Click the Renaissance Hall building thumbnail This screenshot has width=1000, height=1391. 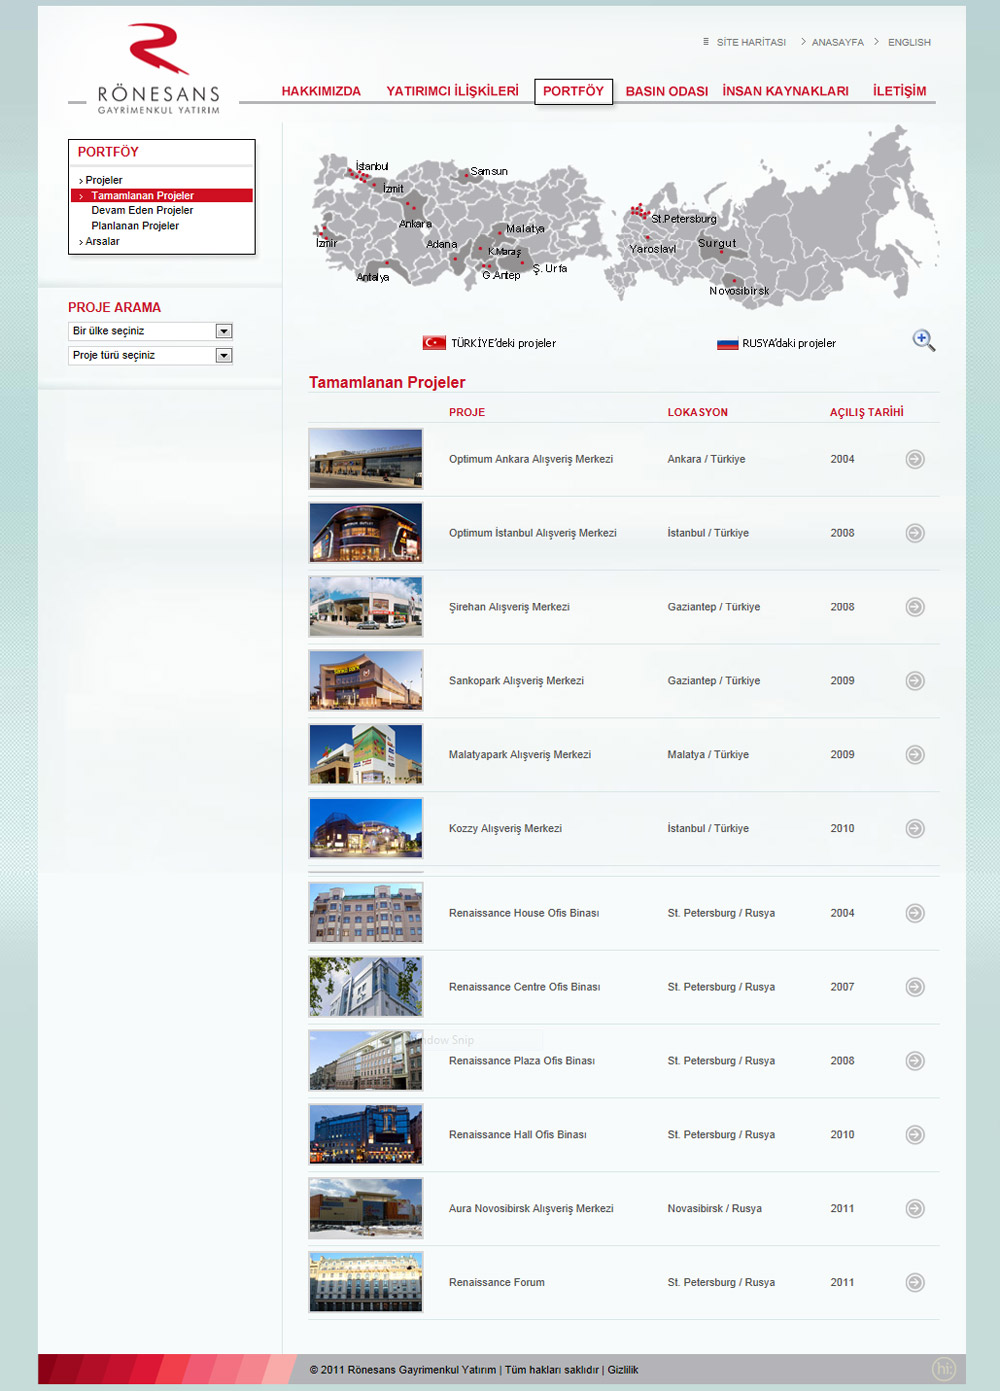(x=366, y=1134)
